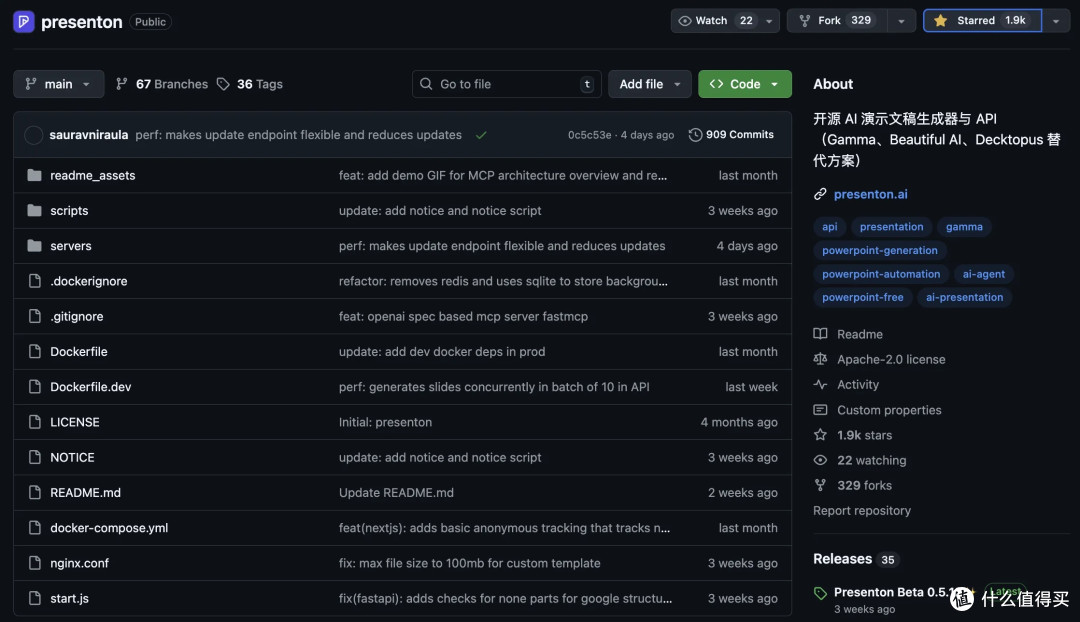
Task: Open commit message 'Initial: presenton'
Action: [x=385, y=422]
